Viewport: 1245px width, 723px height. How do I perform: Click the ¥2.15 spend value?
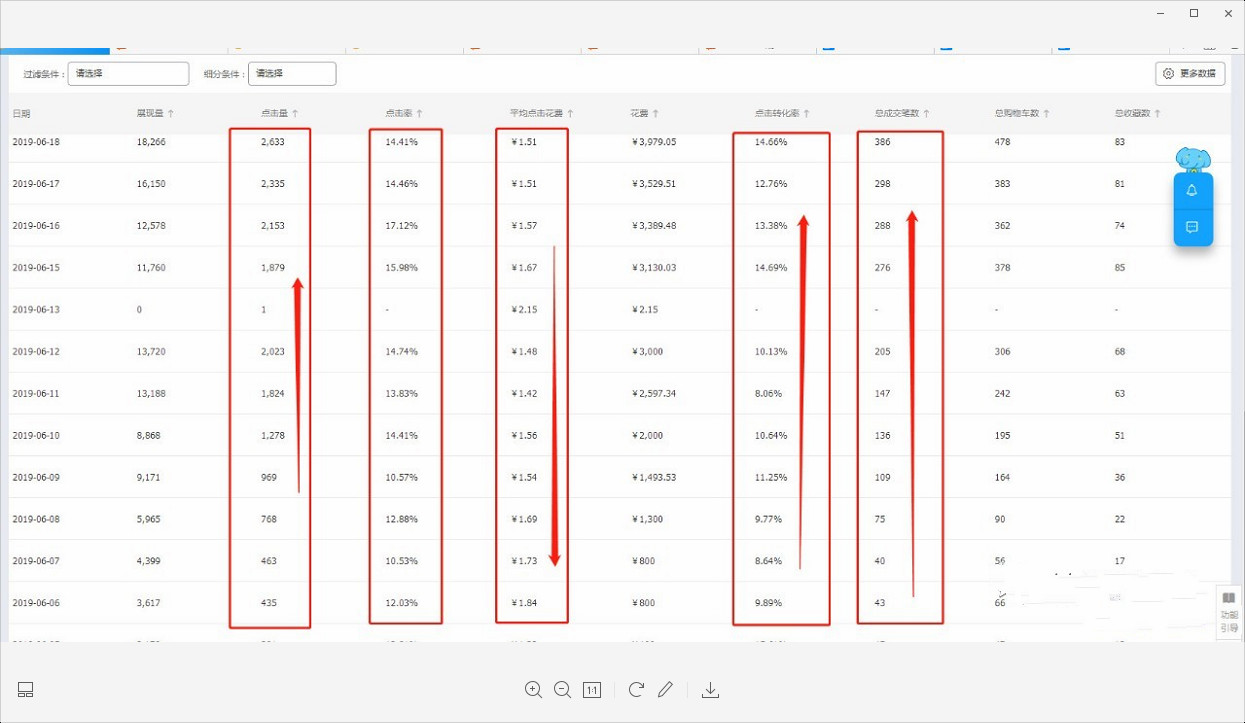644,310
